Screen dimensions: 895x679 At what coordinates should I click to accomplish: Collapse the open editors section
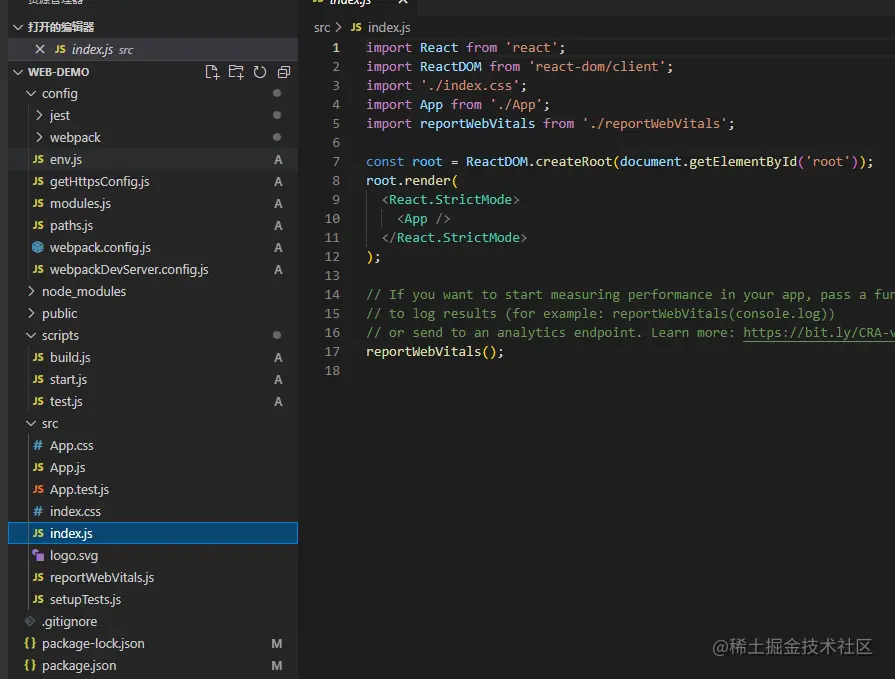[x=18, y=27]
